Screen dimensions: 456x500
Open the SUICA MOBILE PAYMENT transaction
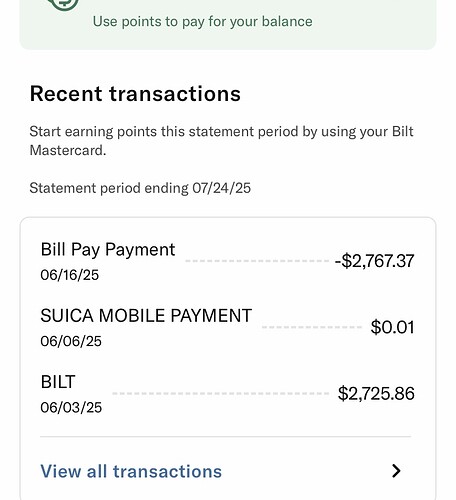pyautogui.click(x=227, y=328)
